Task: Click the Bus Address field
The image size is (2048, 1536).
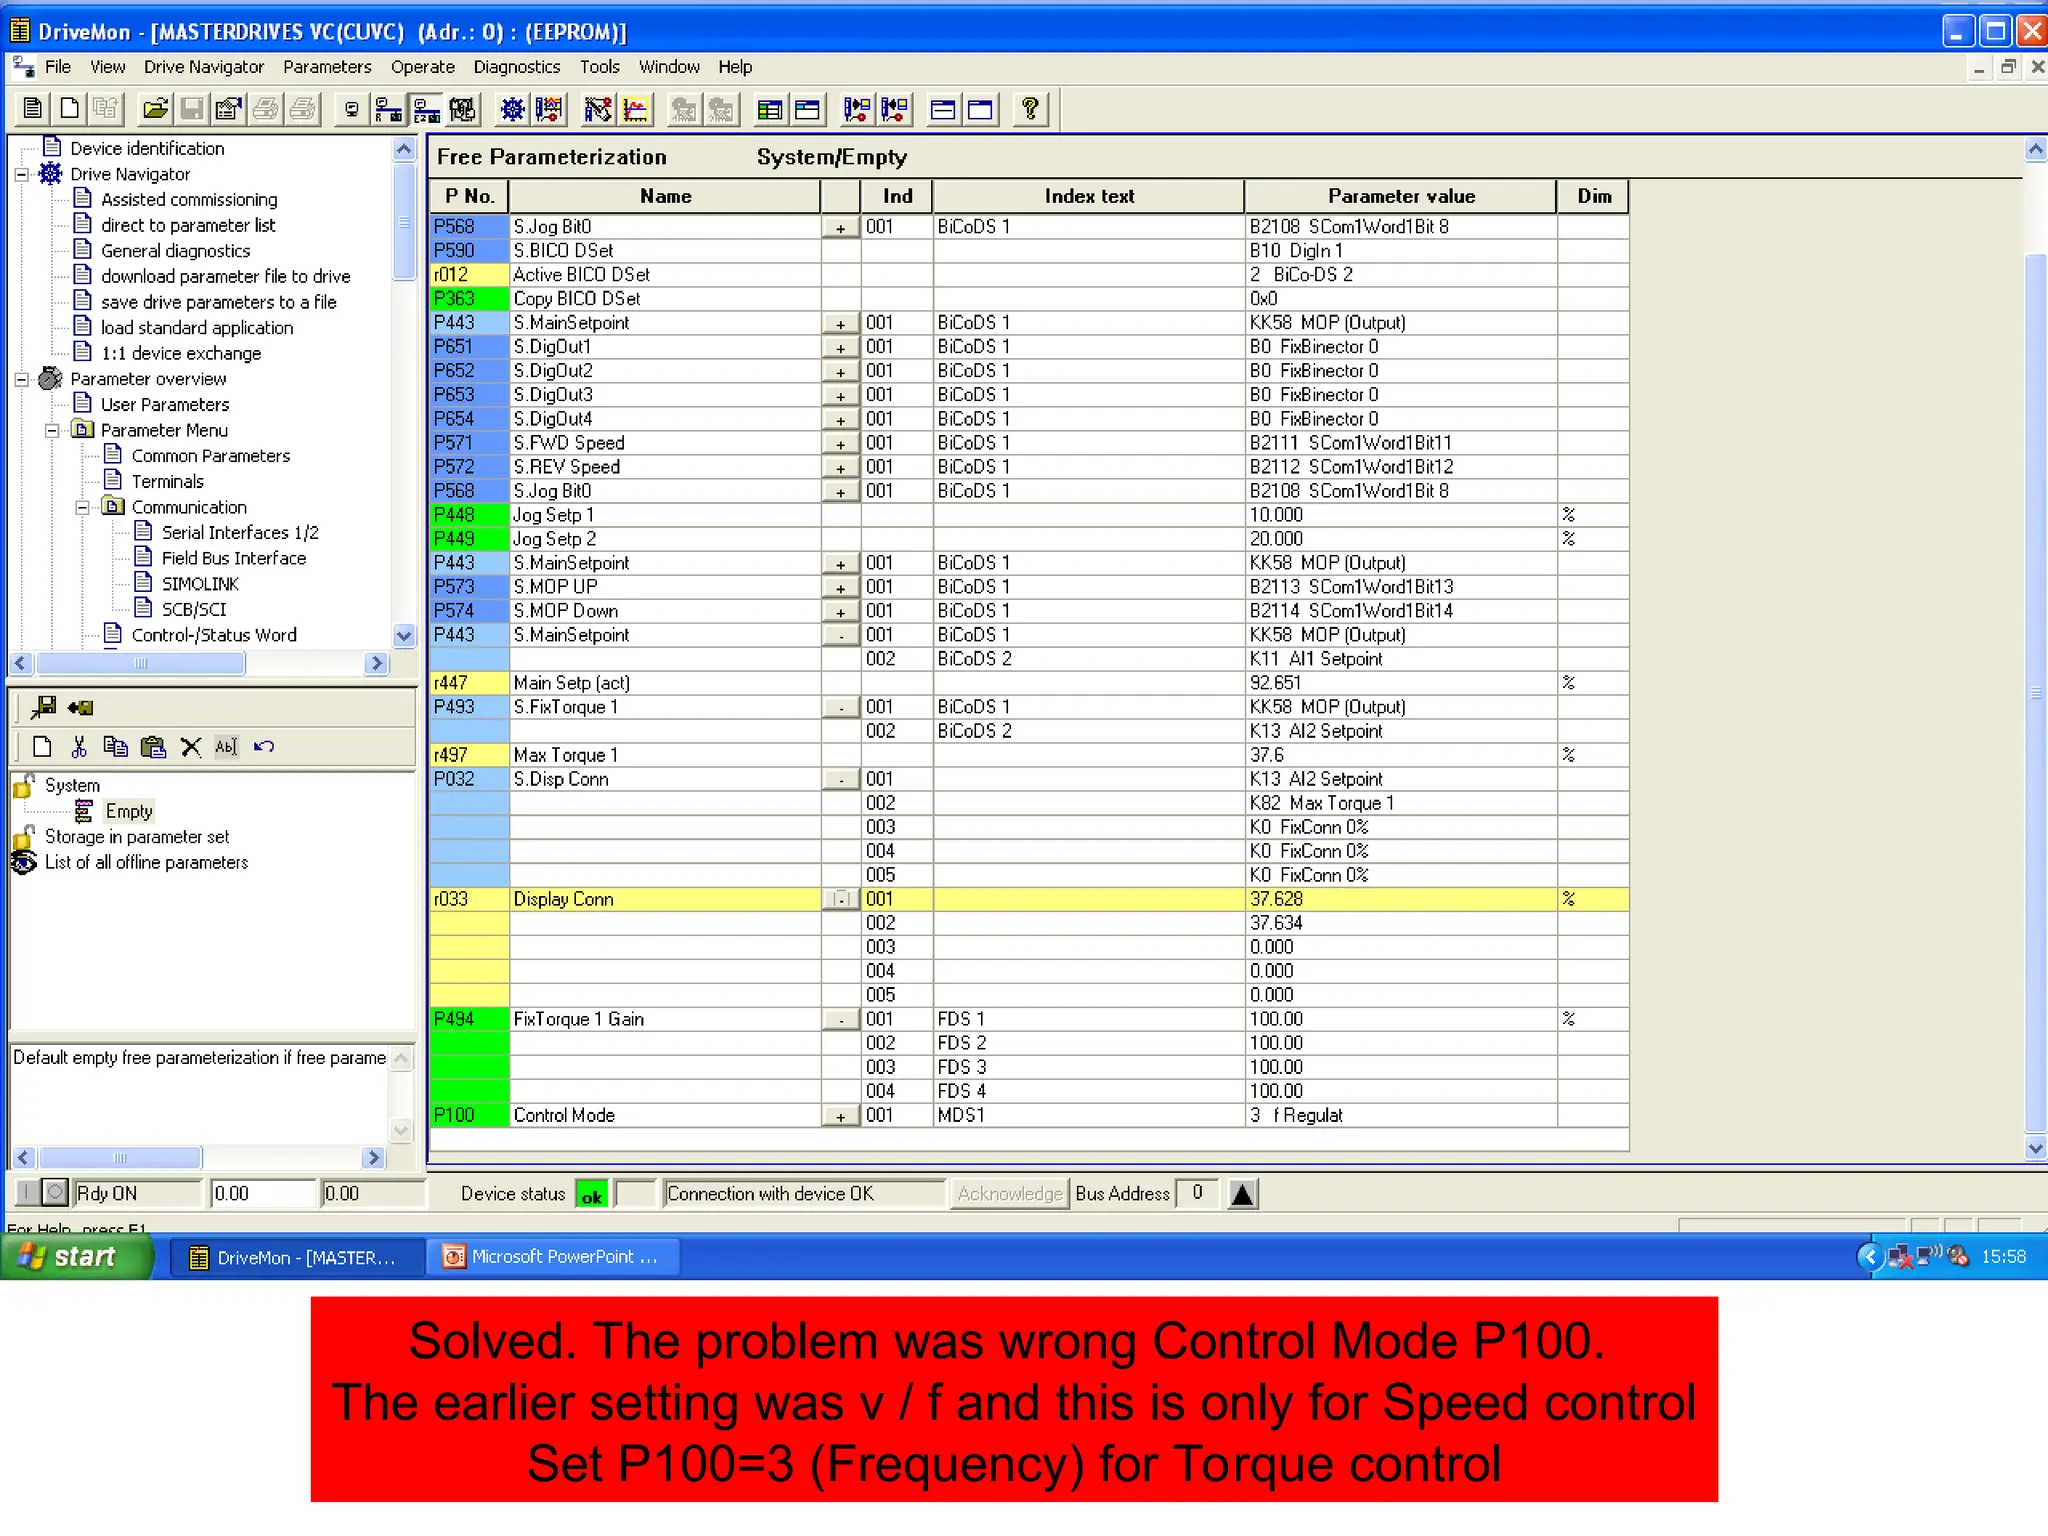Action: 1197,1193
